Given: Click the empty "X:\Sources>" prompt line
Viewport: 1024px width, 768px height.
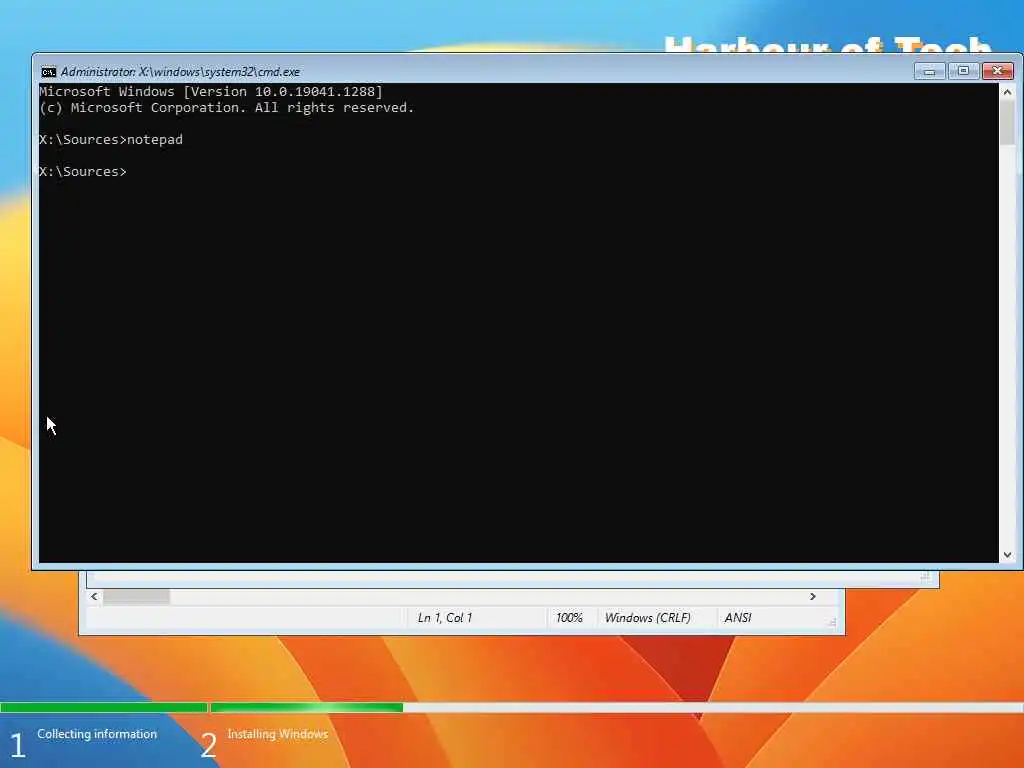Looking at the screenshot, I should coord(83,172).
